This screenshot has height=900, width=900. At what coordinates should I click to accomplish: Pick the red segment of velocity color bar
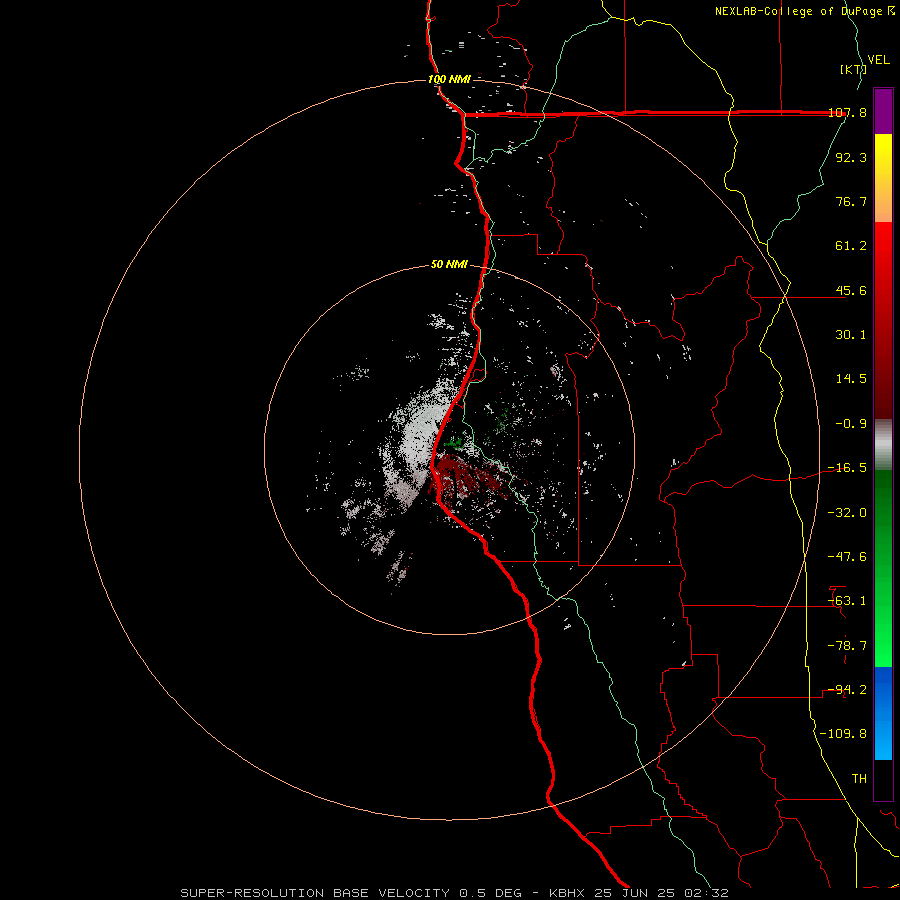(883, 320)
